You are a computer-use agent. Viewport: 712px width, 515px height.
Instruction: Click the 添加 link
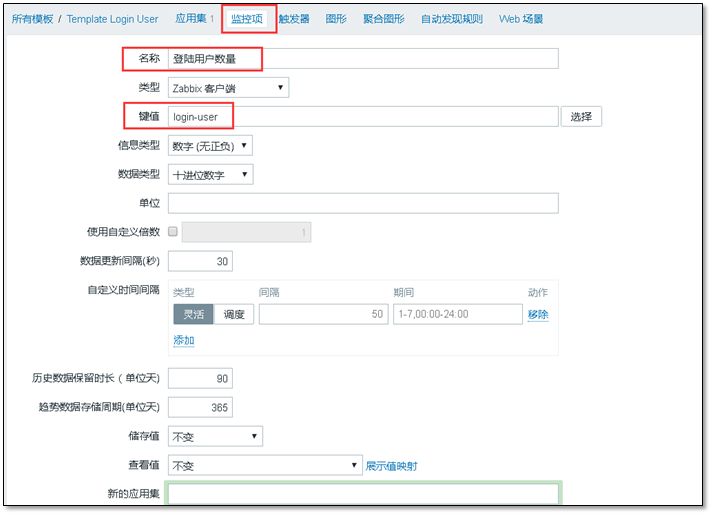point(184,340)
